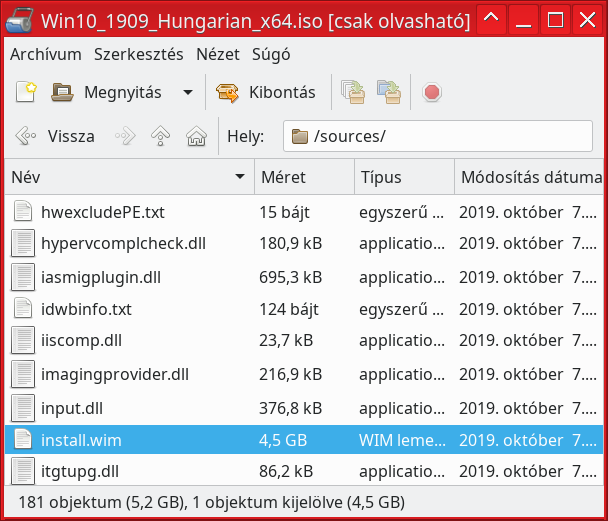Click the archive manager title bar icon
This screenshot has width=608, height=521.
pyautogui.click(x=19, y=19)
